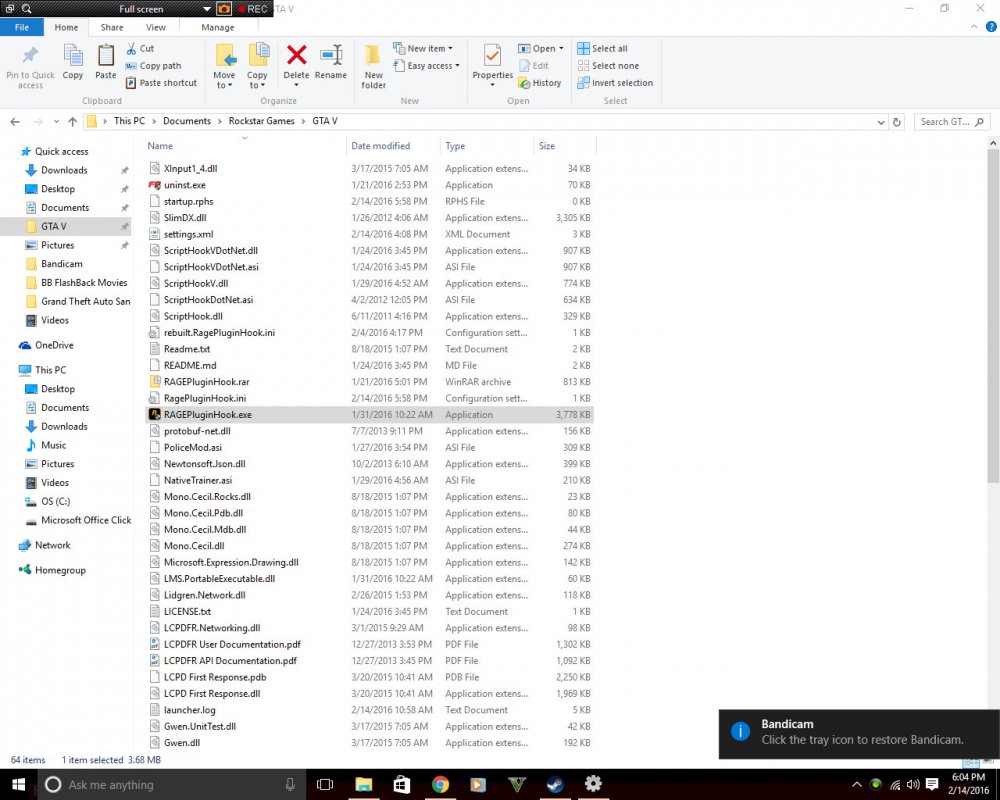Open the address bar history dropdown arrow
The height and width of the screenshot is (800, 1000).
pos(881,122)
